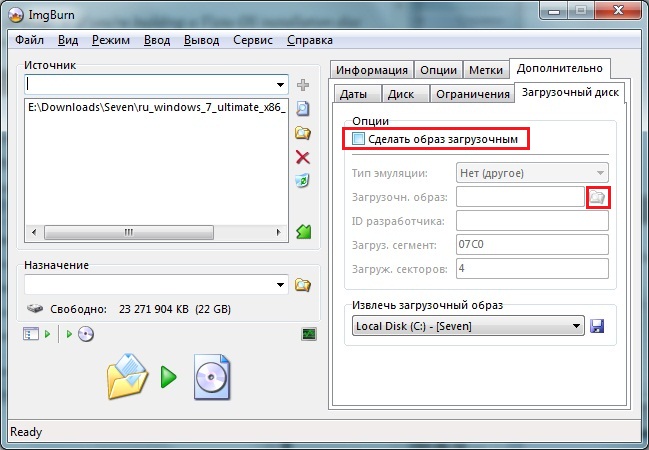The width and height of the screenshot is (649, 450).
Task: Click the clear list recycle bin icon
Action: click(303, 181)
